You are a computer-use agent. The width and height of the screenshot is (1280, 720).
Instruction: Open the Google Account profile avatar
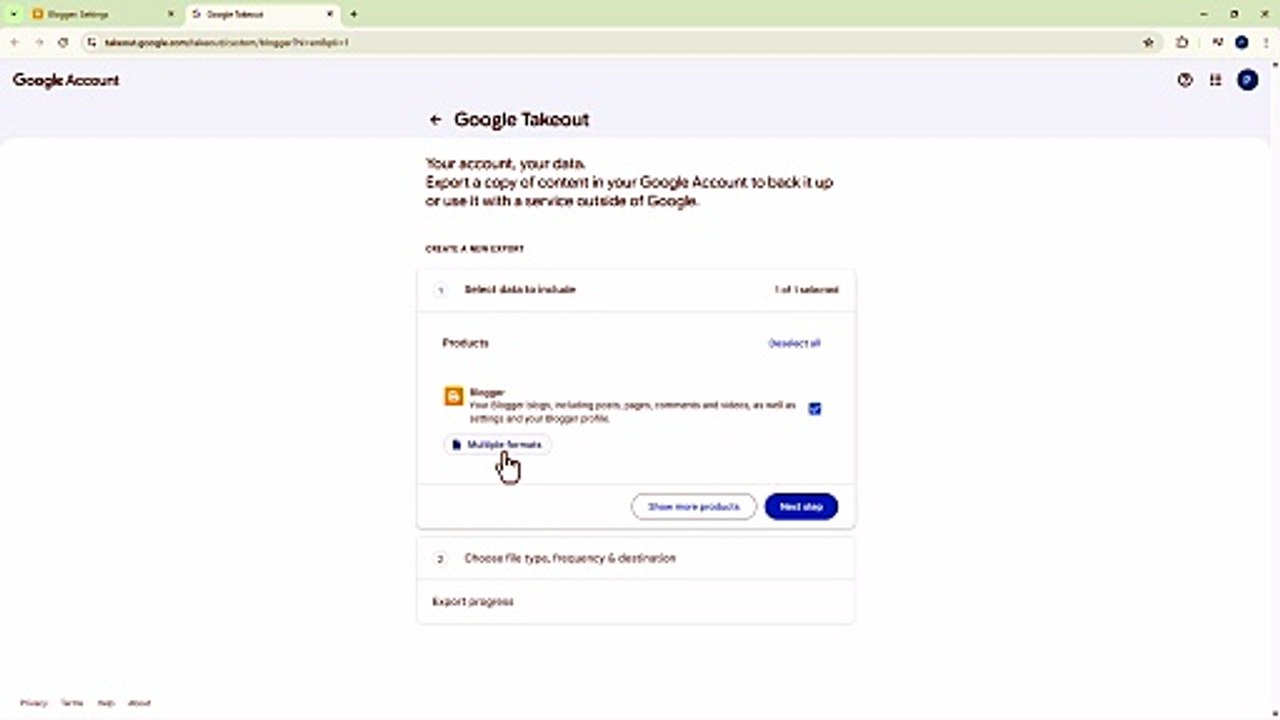pyautogui.click(x=1247, y=80)
